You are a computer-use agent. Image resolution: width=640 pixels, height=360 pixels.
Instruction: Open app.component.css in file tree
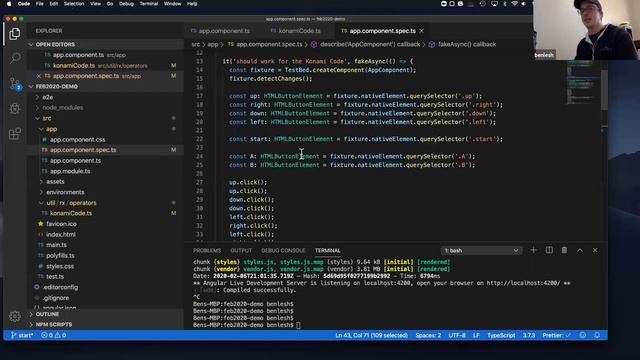pos(78,140)
